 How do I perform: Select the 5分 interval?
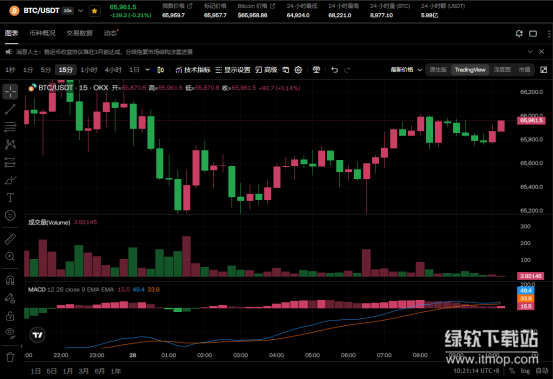click(45, 70)
